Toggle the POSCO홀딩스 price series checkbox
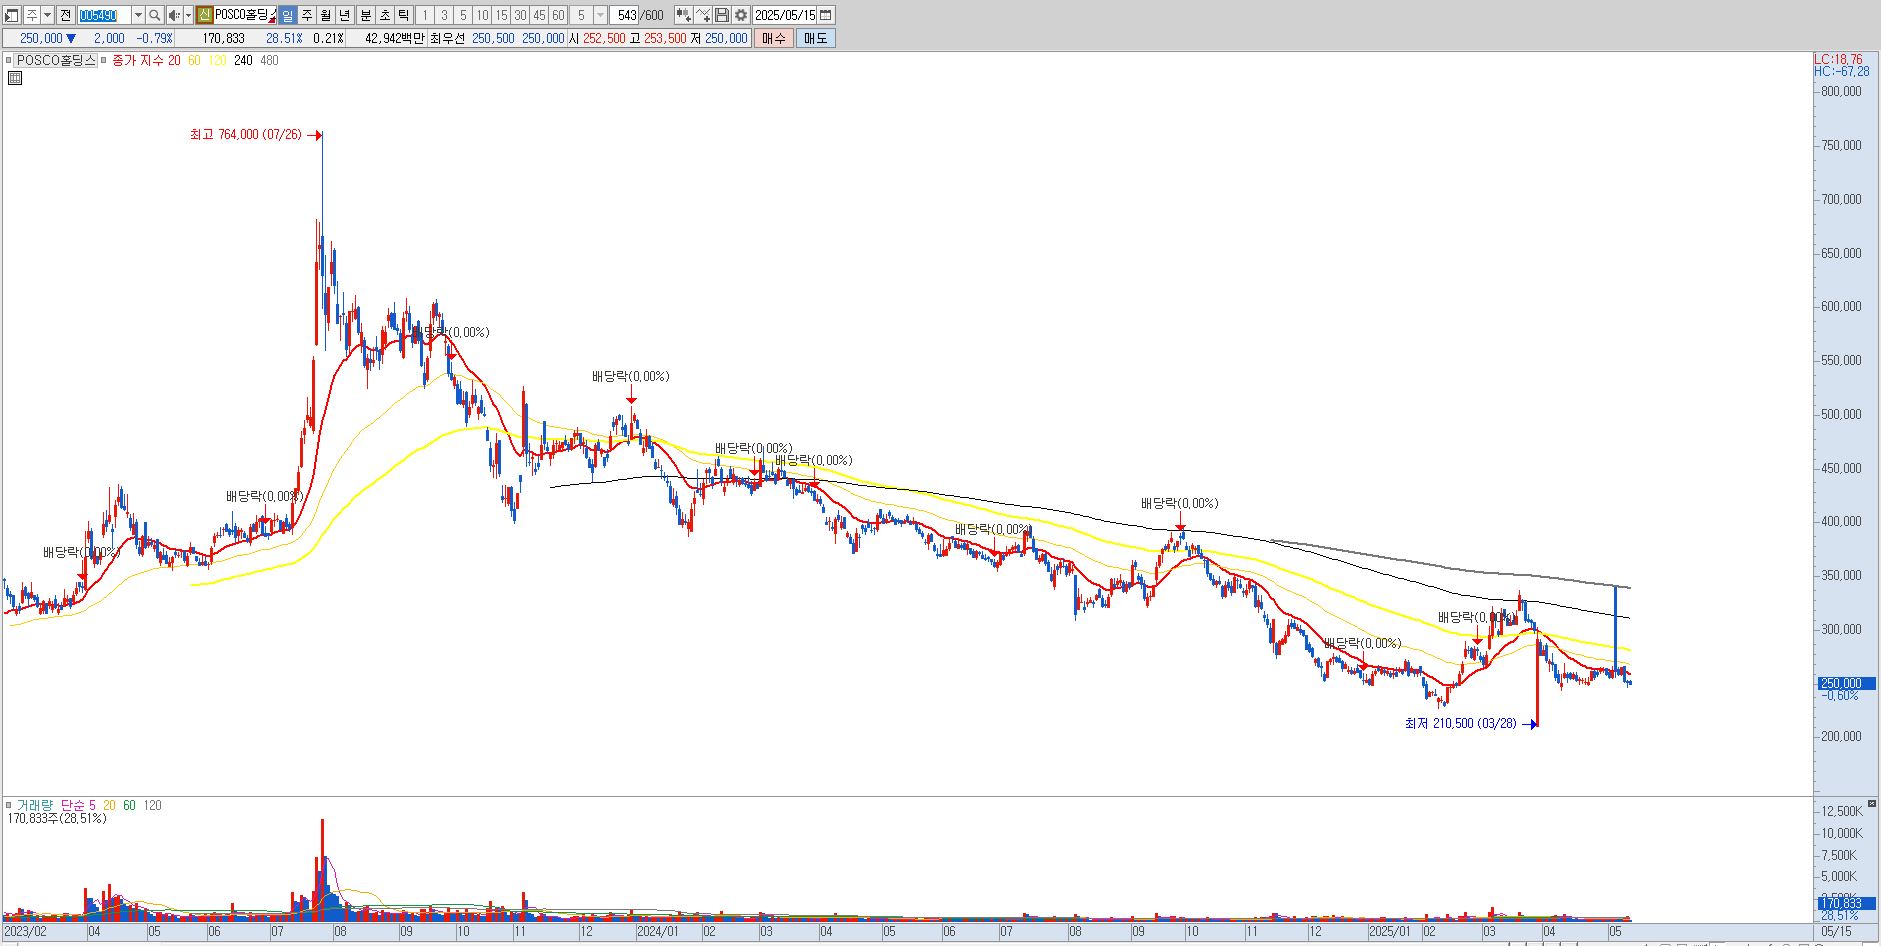The width and height of the screenshot is (1881, 946). tap(9, 60)
